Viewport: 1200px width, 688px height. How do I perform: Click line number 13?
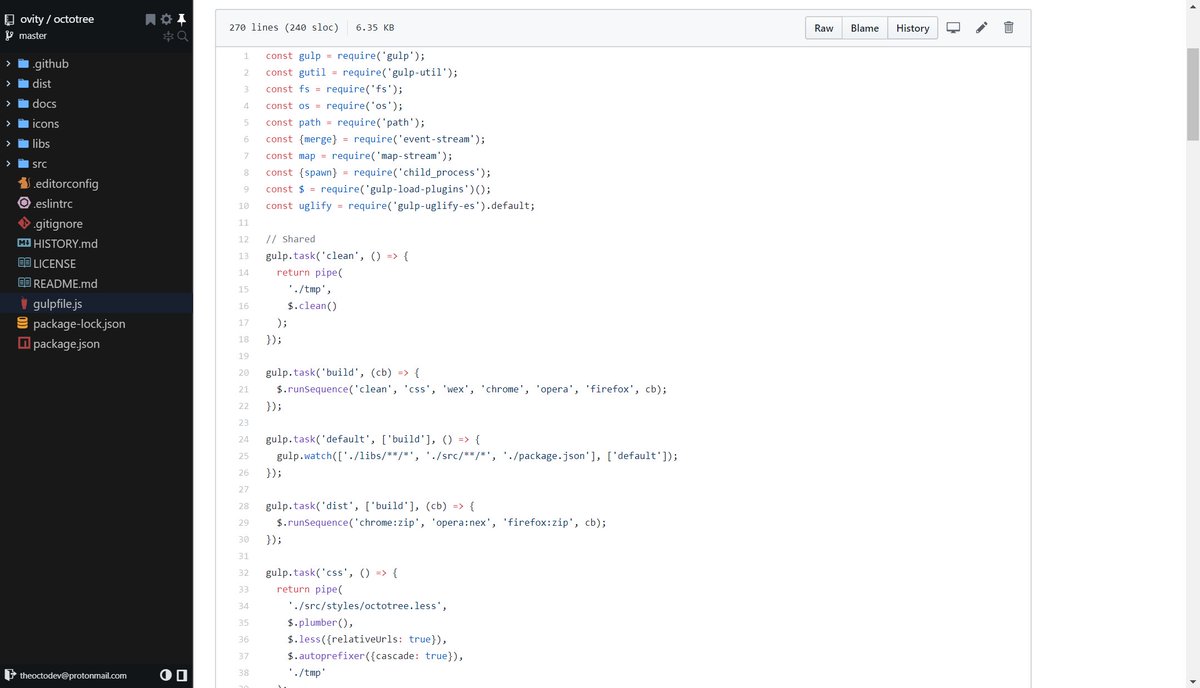coord(243,256)
